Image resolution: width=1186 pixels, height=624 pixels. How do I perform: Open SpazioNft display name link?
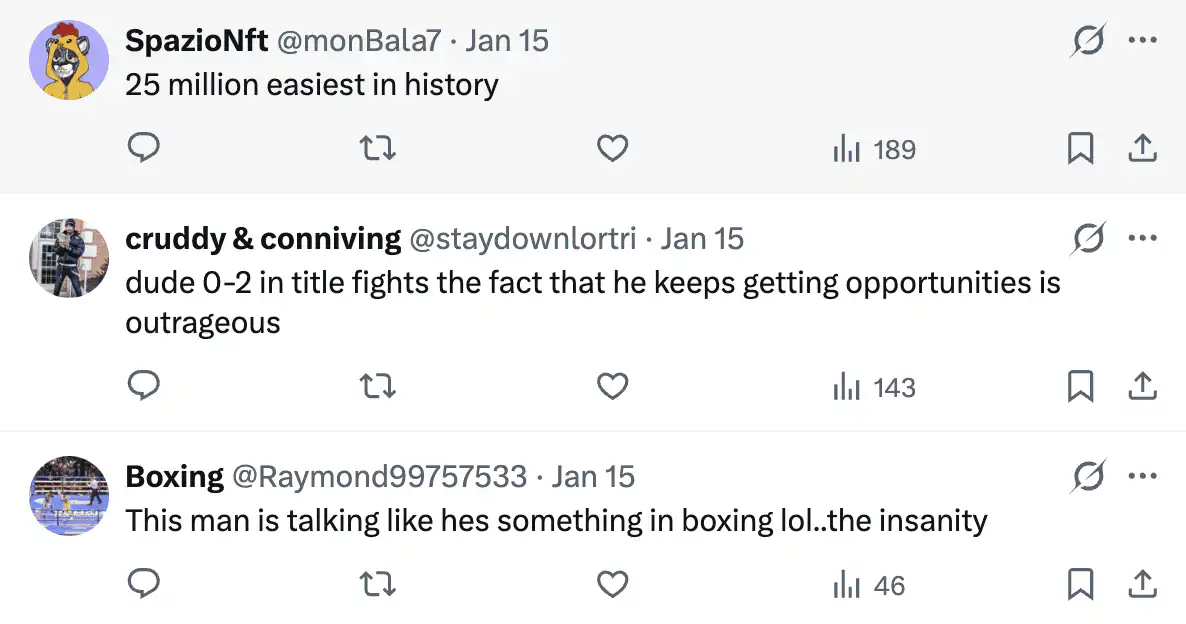point(194,40)
